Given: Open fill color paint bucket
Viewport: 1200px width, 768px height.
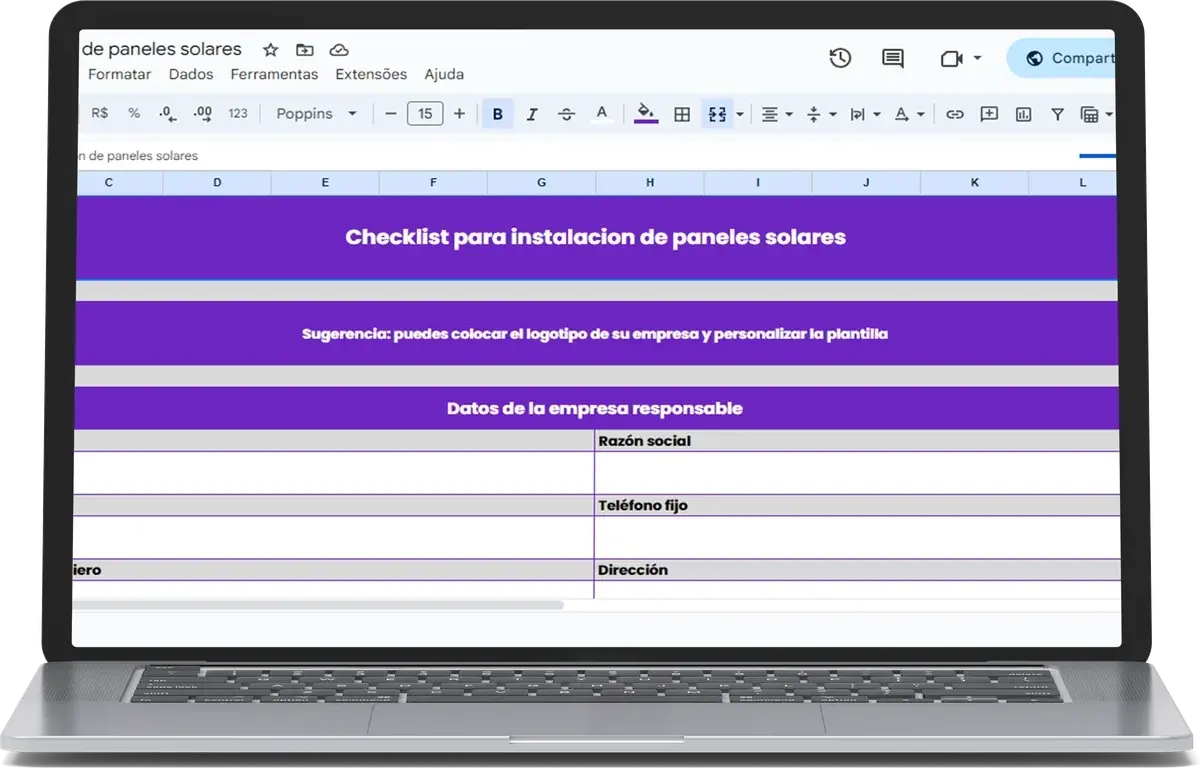Looking at the screenshot, I should [646, 114].
